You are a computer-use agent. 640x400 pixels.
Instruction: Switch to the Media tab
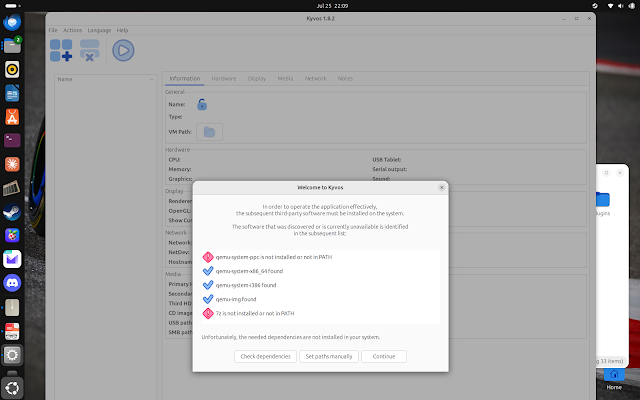point(285,78)
